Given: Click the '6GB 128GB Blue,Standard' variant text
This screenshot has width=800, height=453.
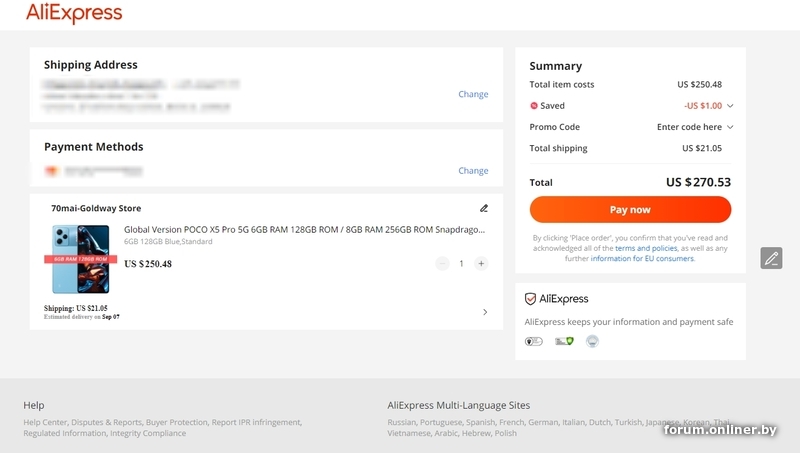Looking at the screenshot, I should coord(168,241).
